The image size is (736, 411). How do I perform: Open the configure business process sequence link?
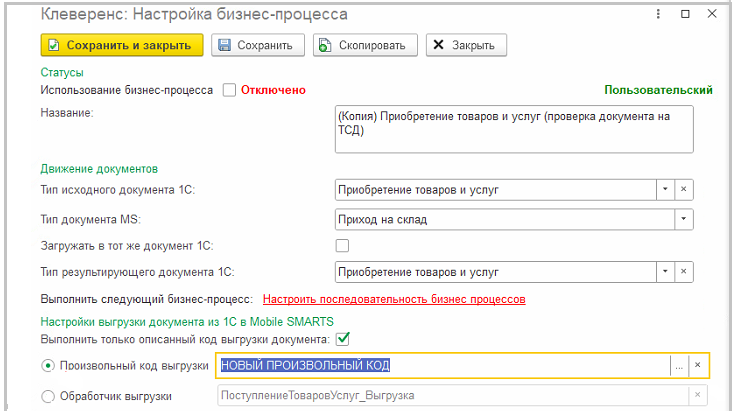(394, 299)
